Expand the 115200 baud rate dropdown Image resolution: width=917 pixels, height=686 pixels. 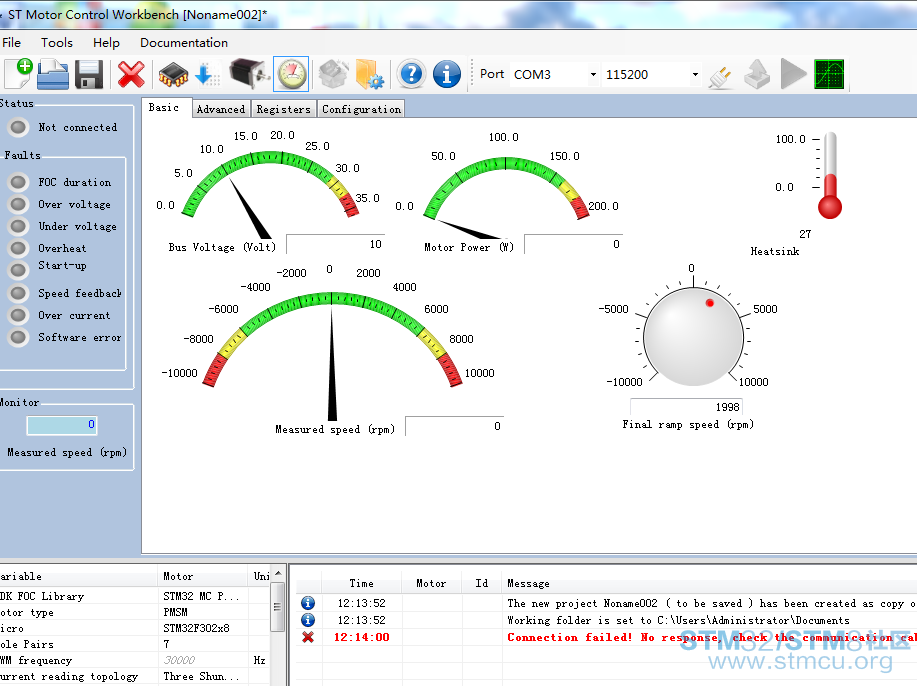(695, 74)
